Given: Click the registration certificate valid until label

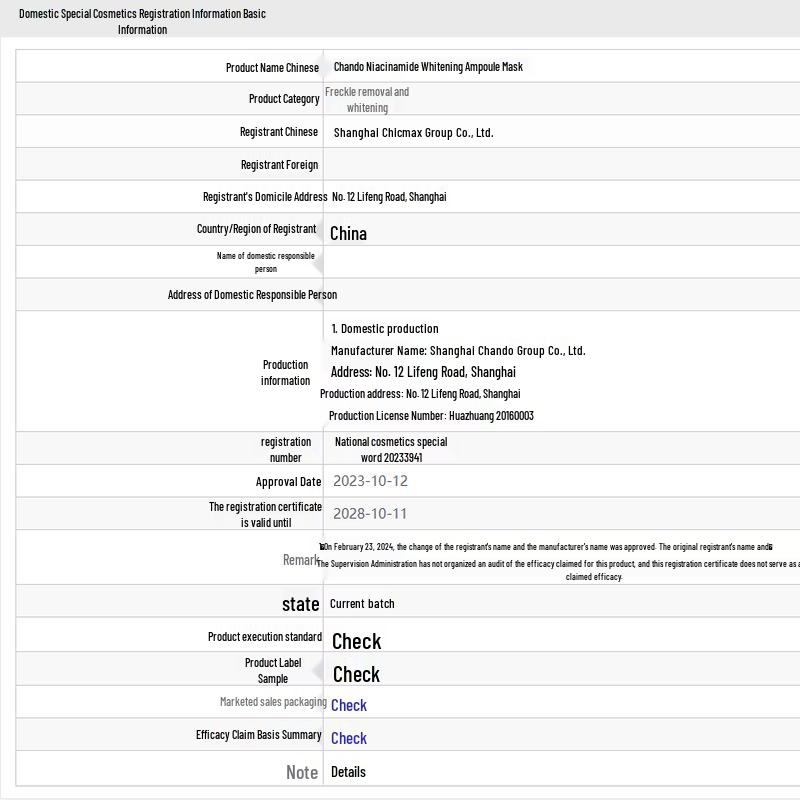Looking at the screenshot, I should click(x=265, y=514).
